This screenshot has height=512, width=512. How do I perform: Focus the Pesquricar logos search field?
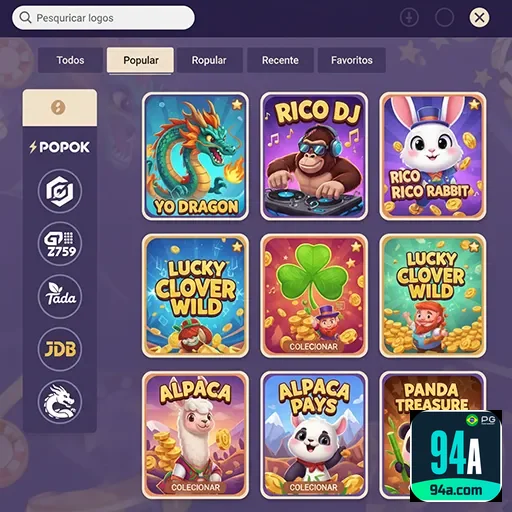tap(103, 18)
